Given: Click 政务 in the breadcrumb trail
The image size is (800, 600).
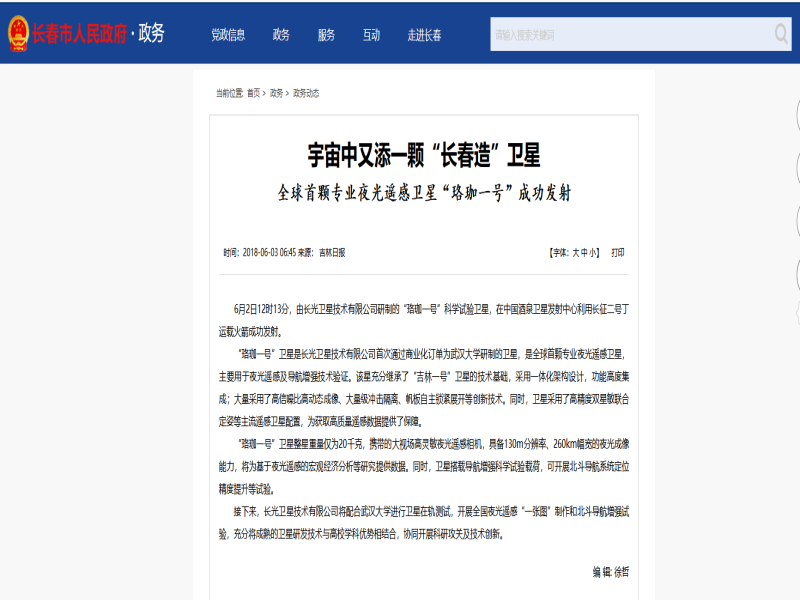Looking at the screenshot, I should coord(276,93).
